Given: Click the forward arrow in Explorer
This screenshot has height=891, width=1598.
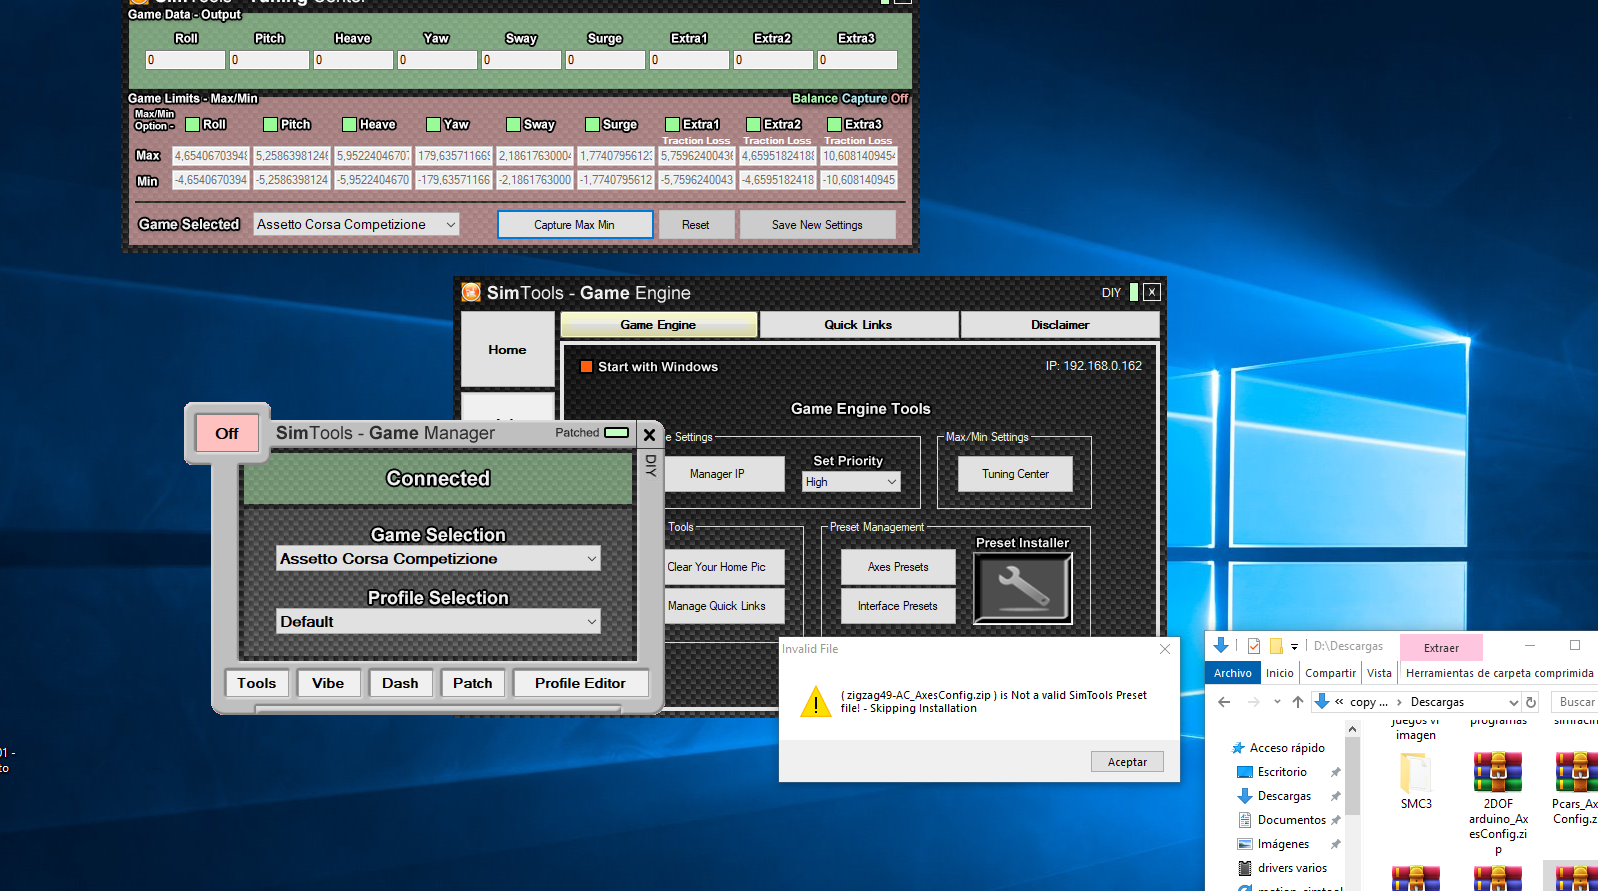Looking at the screenshot, I should pos(1253,702).
